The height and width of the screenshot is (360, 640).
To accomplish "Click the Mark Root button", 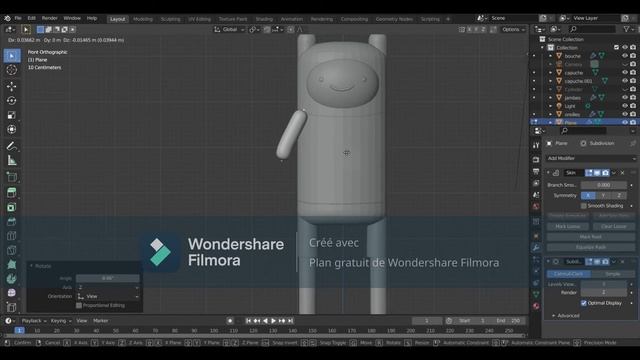I will coord(591,237).
